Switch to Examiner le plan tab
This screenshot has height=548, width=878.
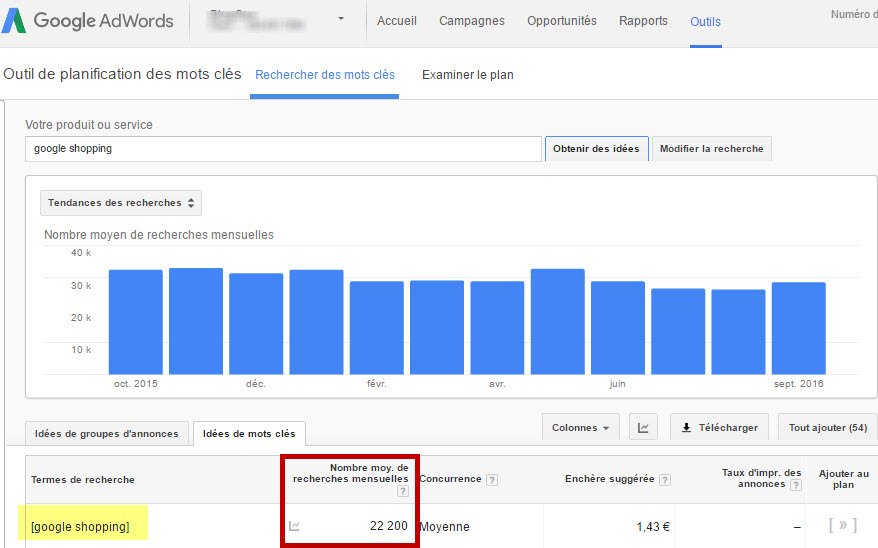click(468, 75)
